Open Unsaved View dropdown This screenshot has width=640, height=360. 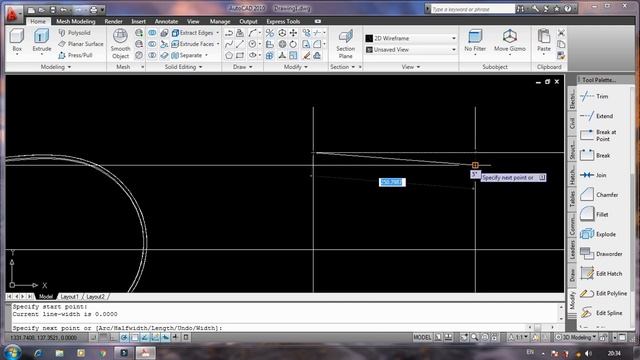(411, 49)
